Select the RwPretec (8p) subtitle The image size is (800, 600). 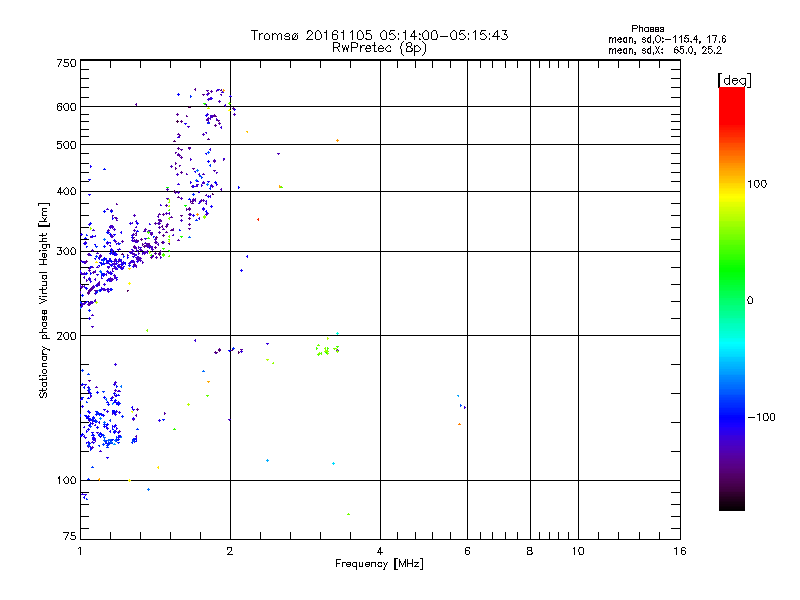point(380,47)
